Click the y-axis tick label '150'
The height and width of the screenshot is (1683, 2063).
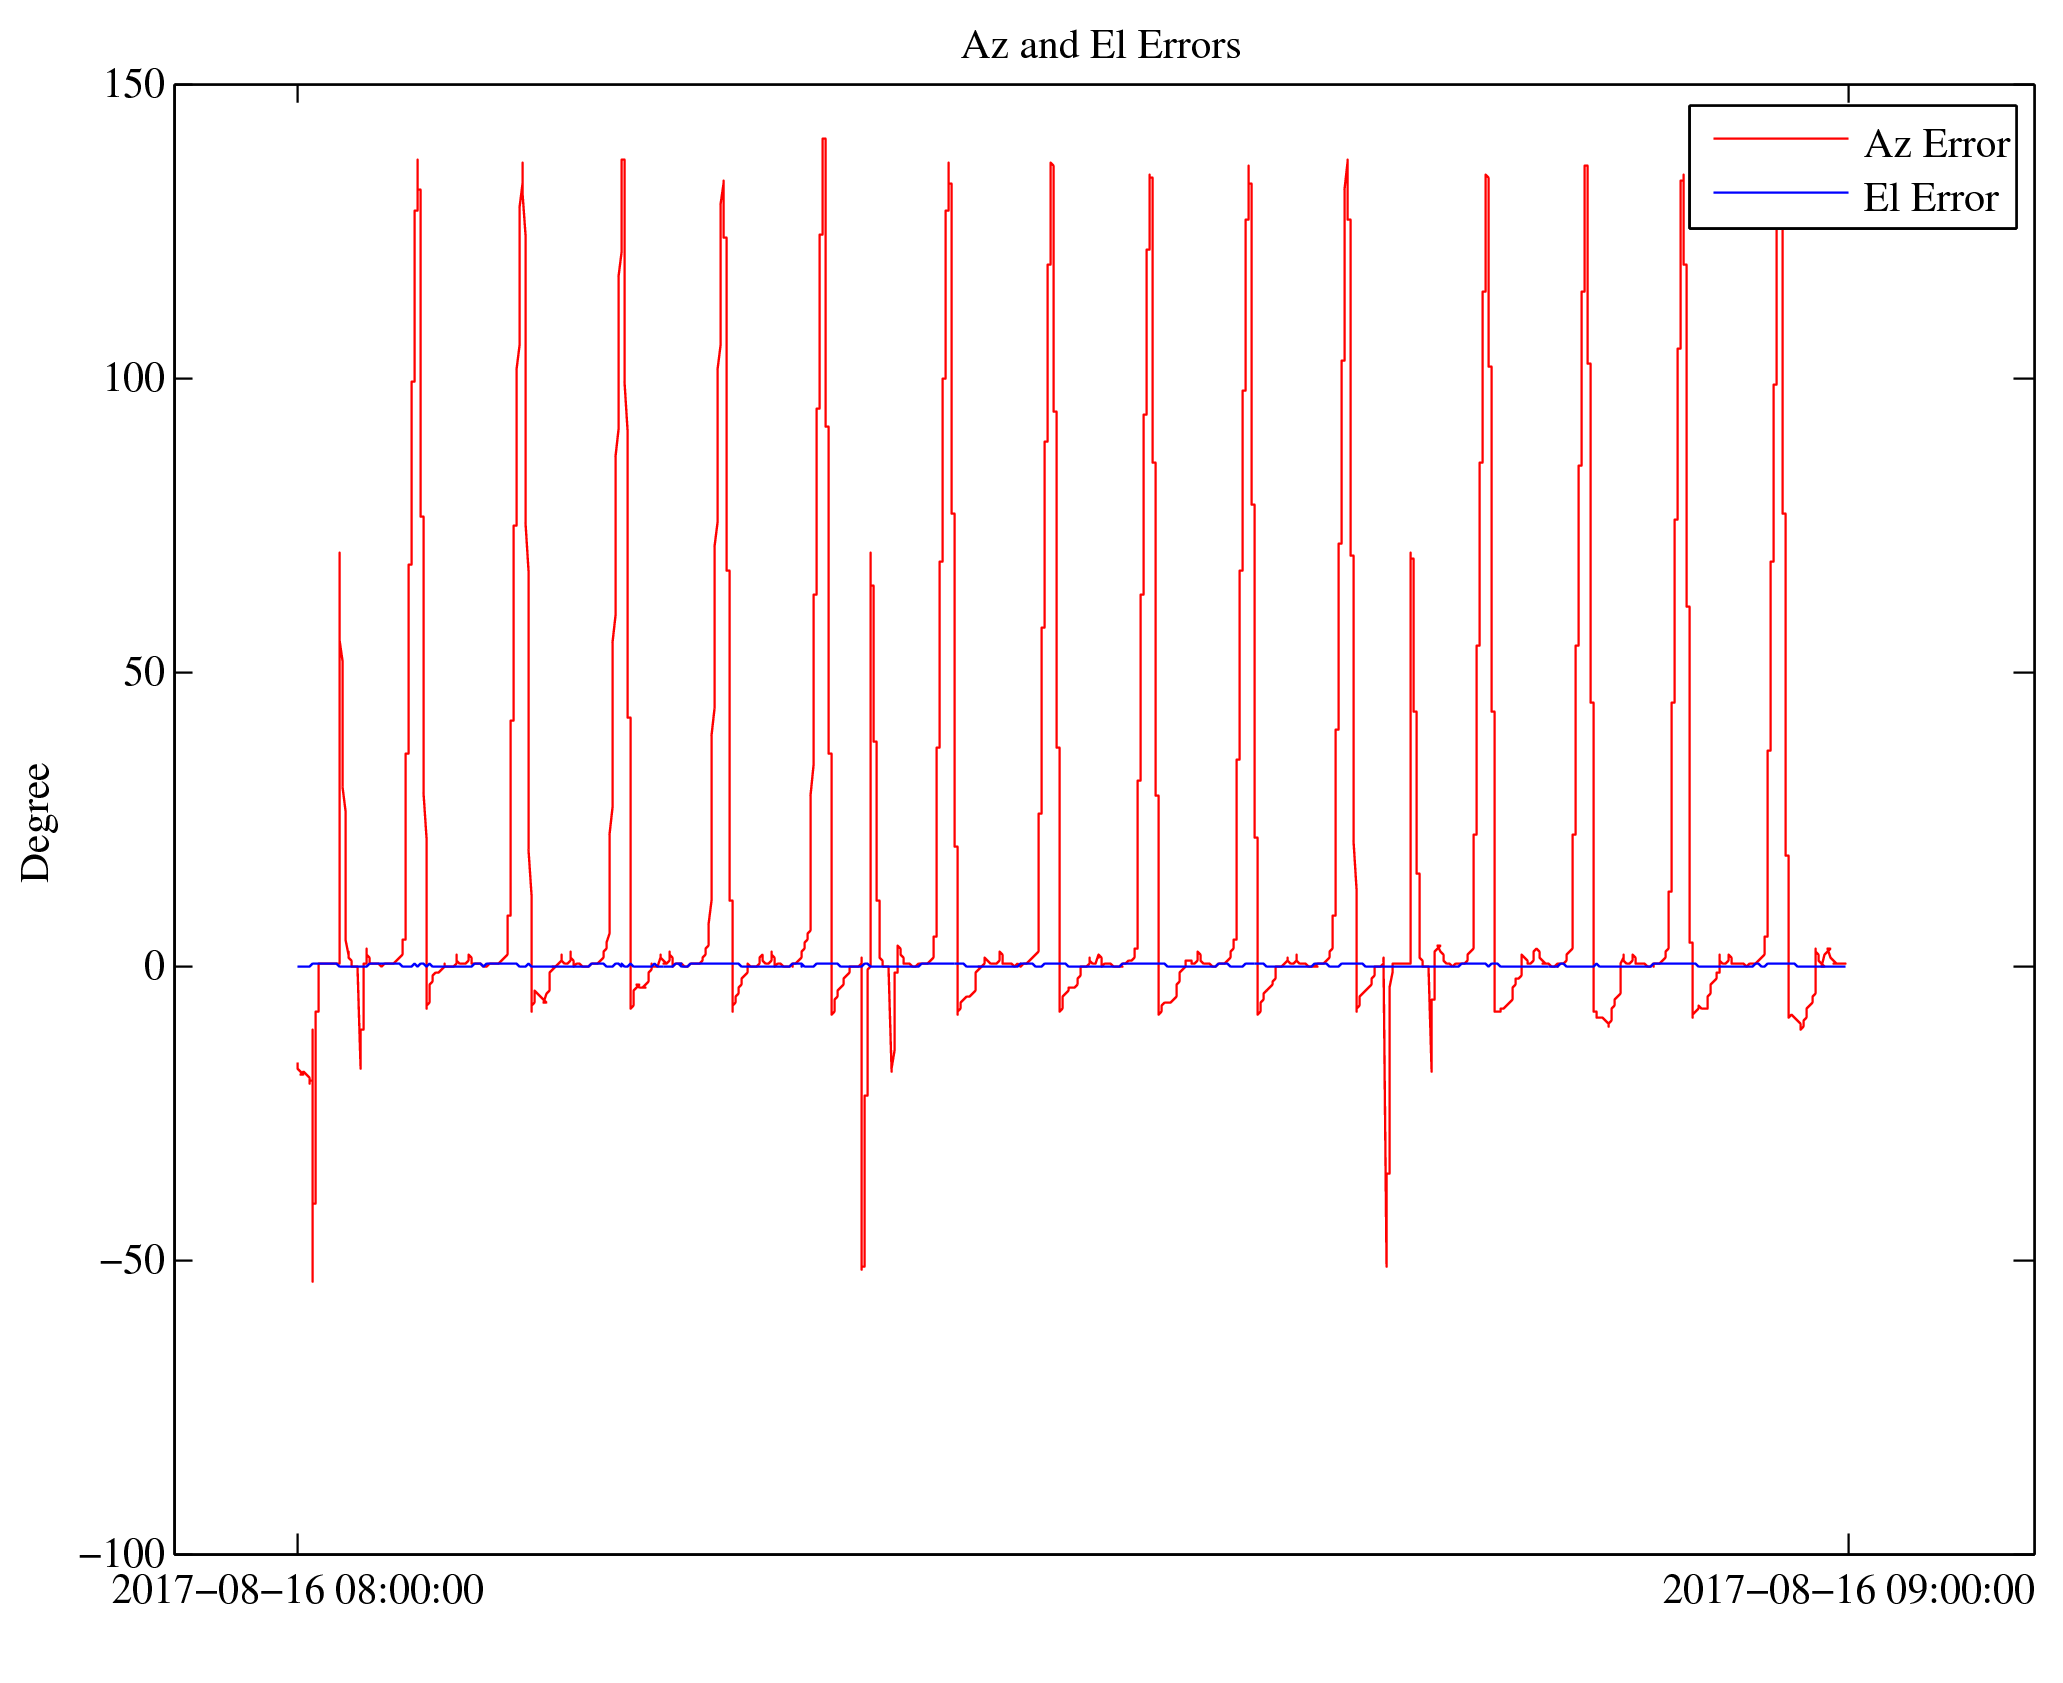[x=134, y=85]
